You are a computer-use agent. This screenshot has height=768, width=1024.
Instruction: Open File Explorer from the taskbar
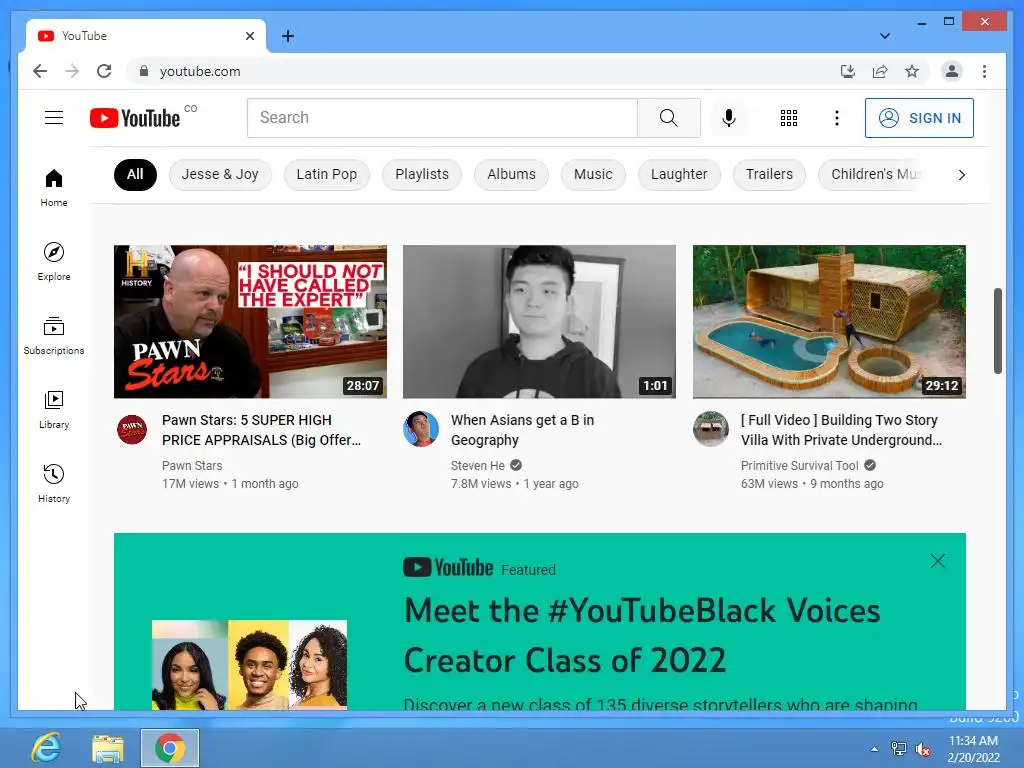[x=108, y=748]
